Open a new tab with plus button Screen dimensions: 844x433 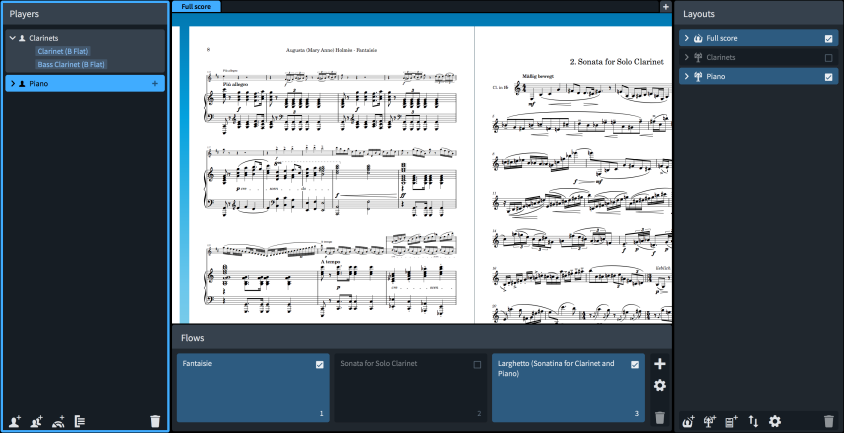[x=666, y=6]
